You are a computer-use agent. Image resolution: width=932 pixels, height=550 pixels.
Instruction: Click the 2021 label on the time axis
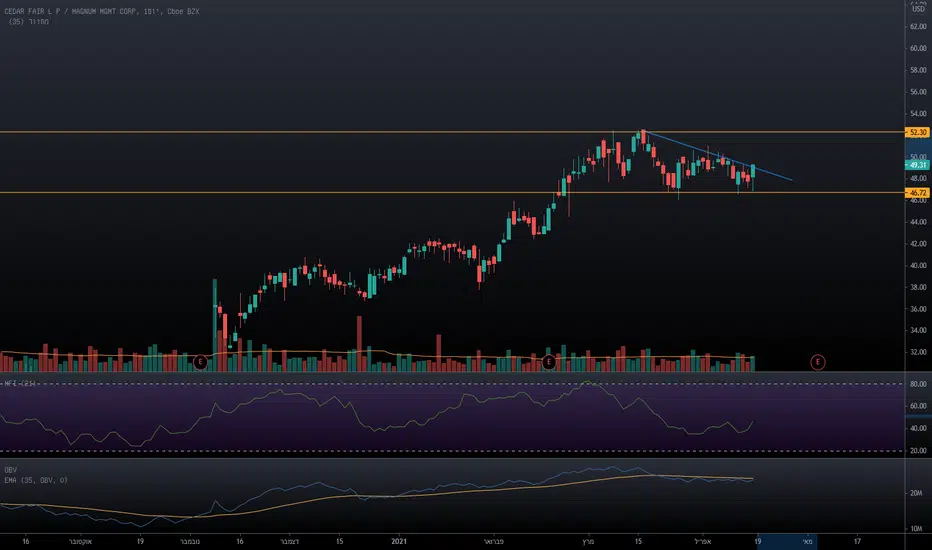pyautogui.click(x=399, y=542)
